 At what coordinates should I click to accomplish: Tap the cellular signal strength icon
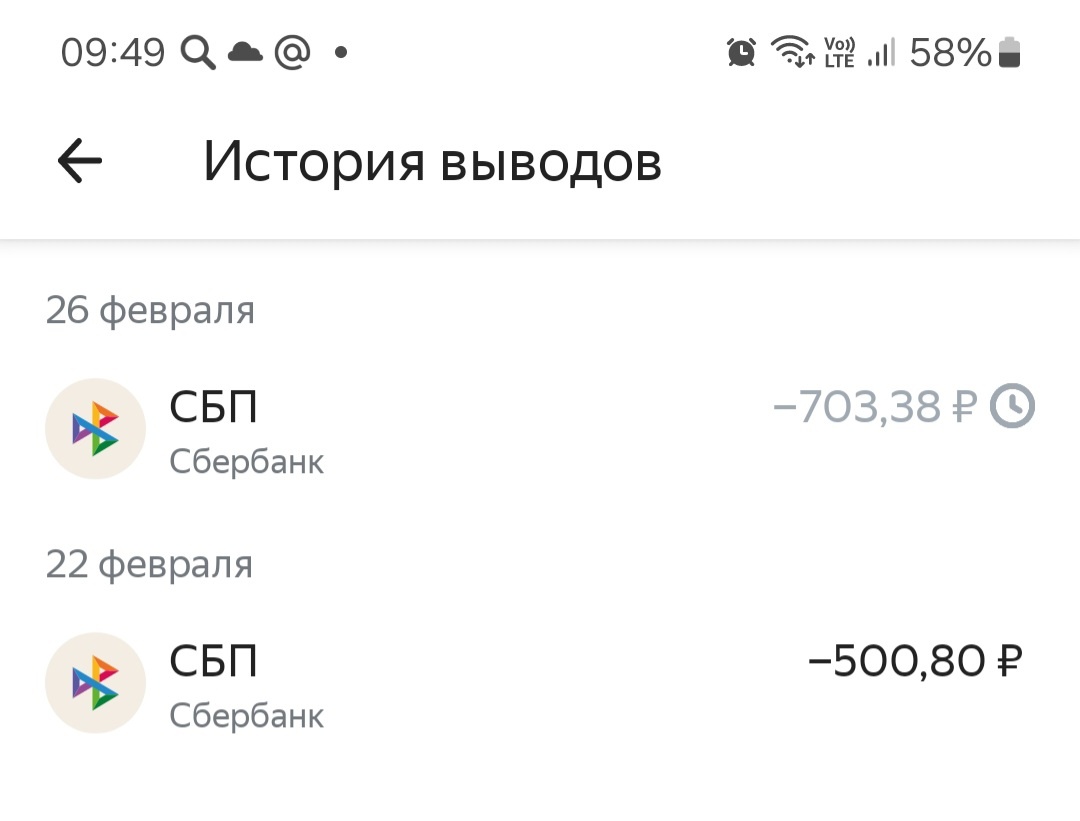tap(882, 51)
